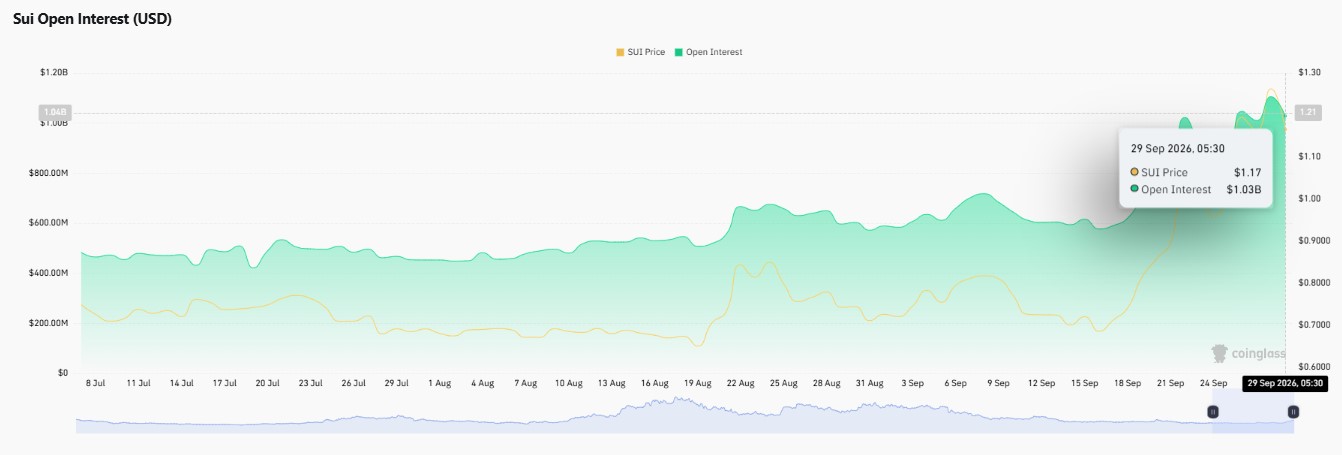This screenshot has width=1342, height=455.
Task: Click the '$200.00M' left axis label
Action: click(x=48, y=323)
